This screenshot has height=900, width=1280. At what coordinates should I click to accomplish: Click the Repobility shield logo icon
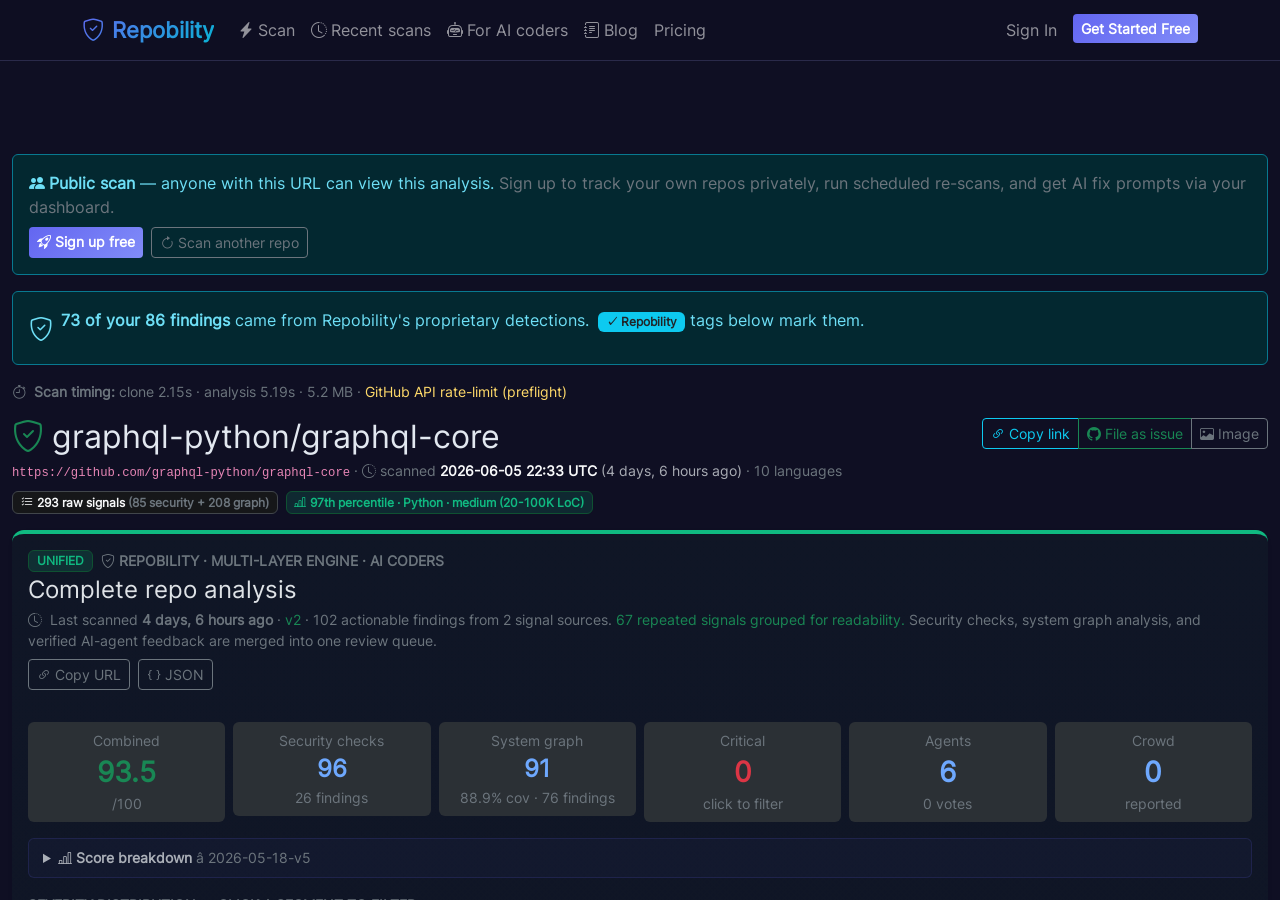click(93, 30)
